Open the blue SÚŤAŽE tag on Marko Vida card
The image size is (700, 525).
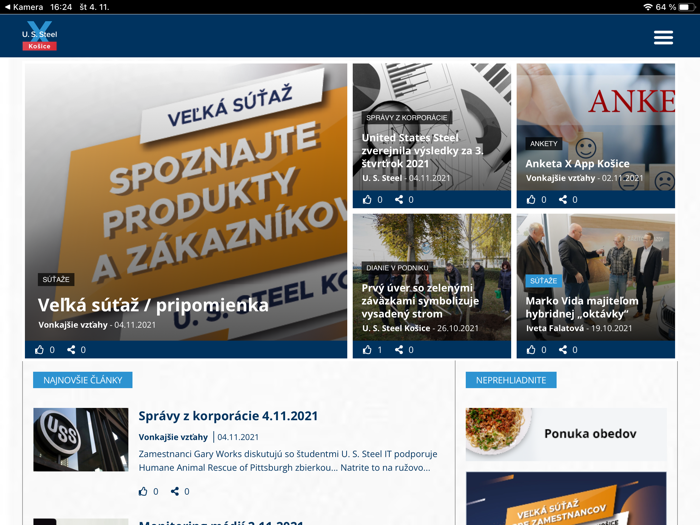point(543,281)
